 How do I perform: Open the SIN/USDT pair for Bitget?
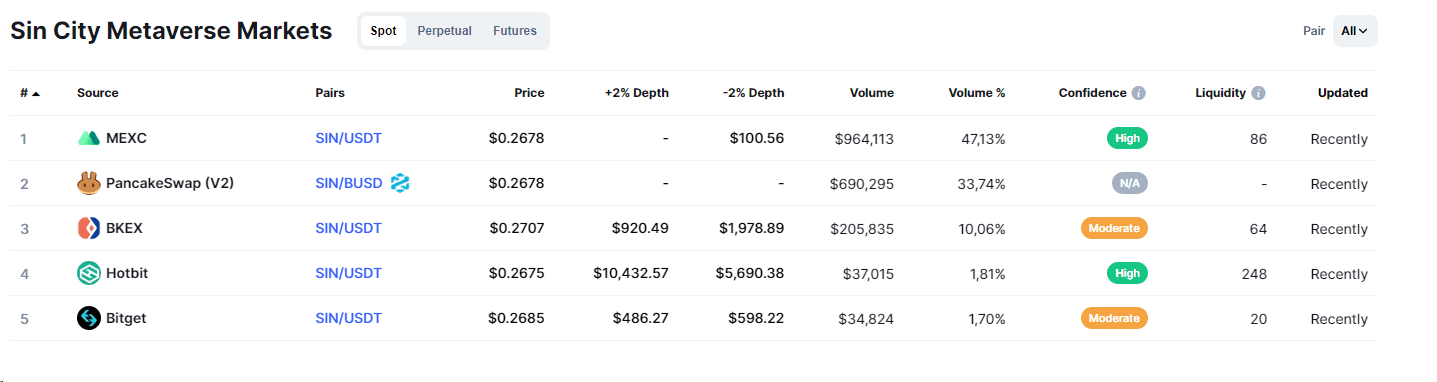pos(348,318)
